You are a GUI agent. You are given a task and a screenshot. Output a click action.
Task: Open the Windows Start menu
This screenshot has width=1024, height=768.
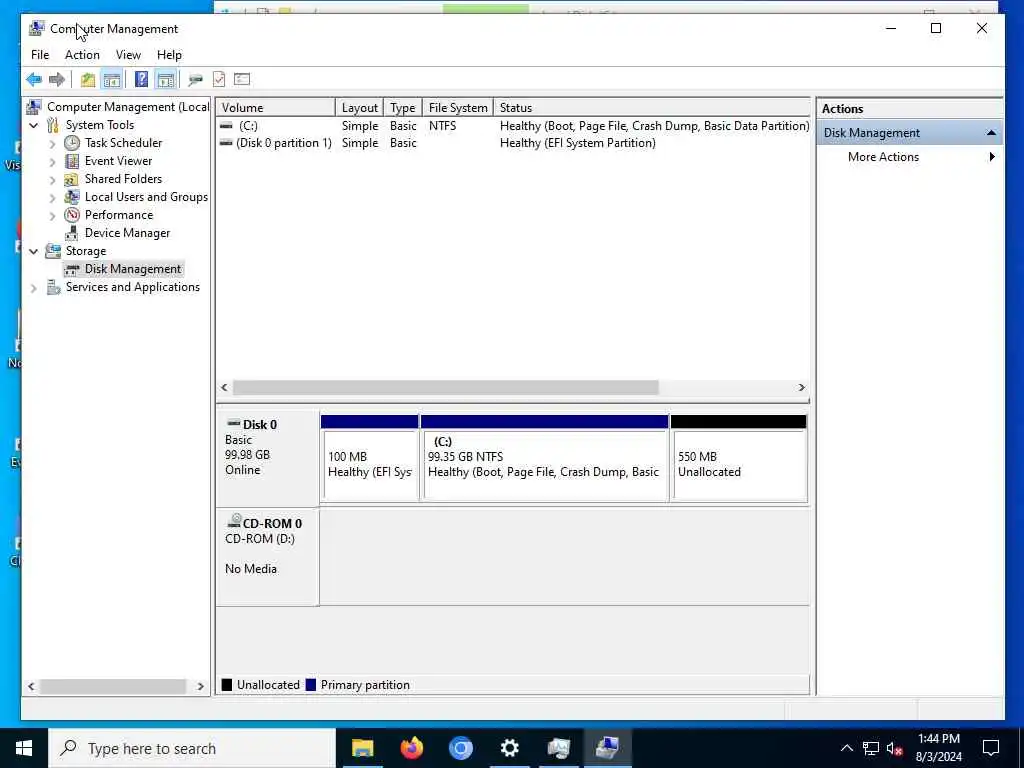[x=24, y=748]
